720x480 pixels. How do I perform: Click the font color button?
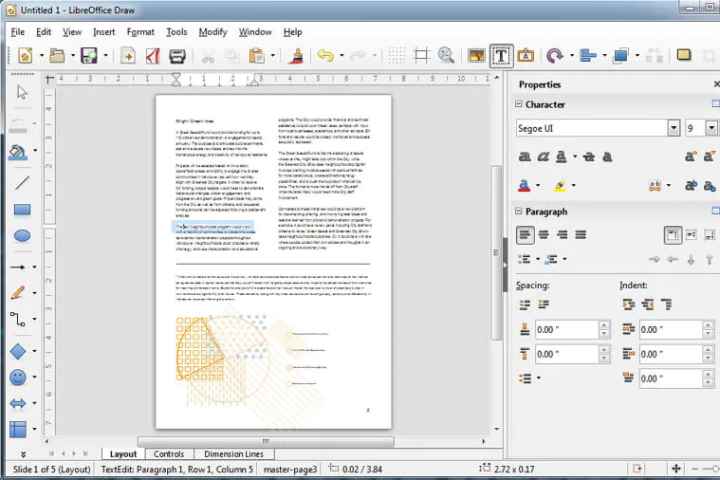pyautogui.click(x=526, y=185)
